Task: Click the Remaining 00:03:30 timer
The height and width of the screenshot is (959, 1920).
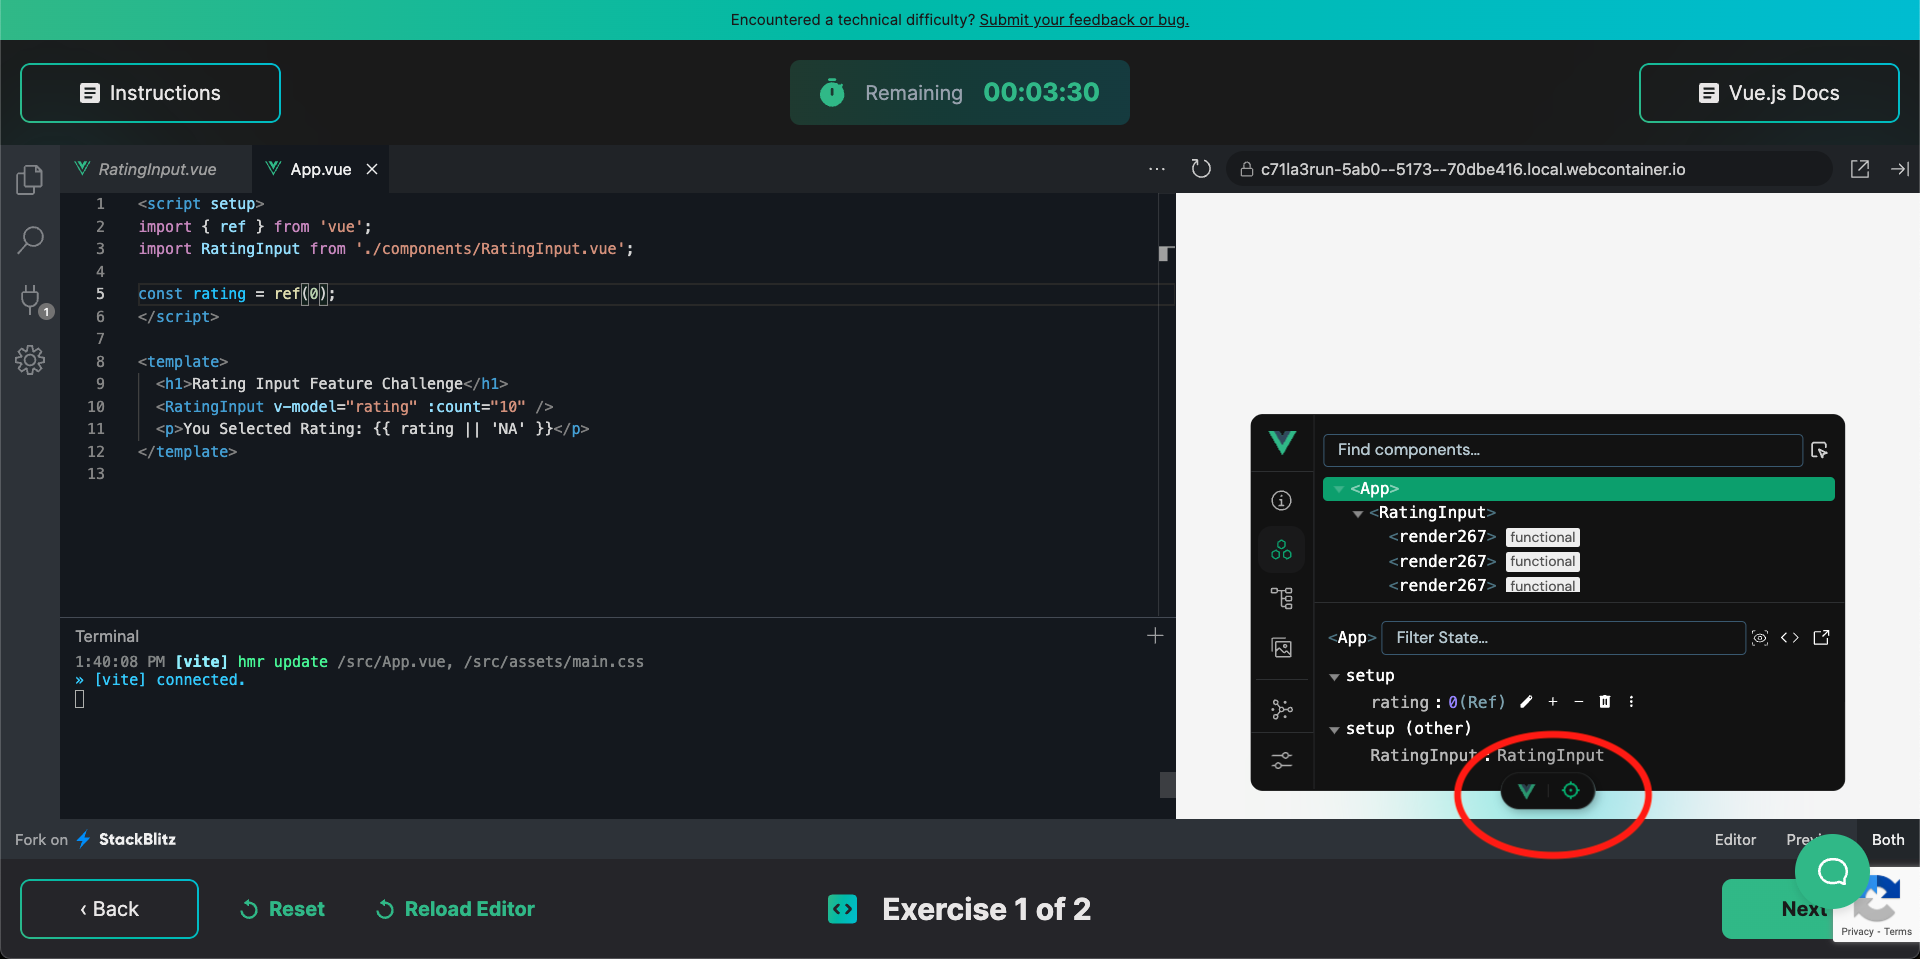Action: click(960, 93)
